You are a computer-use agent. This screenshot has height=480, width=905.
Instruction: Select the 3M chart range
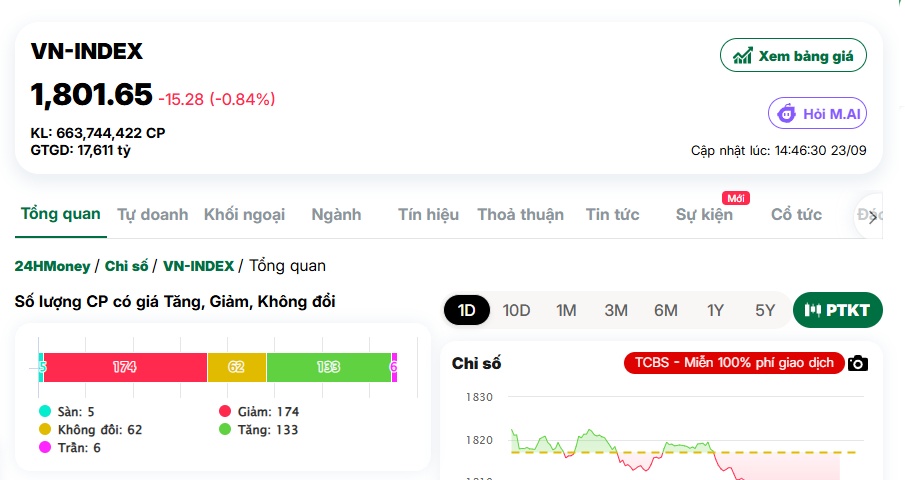pos(616,310)
